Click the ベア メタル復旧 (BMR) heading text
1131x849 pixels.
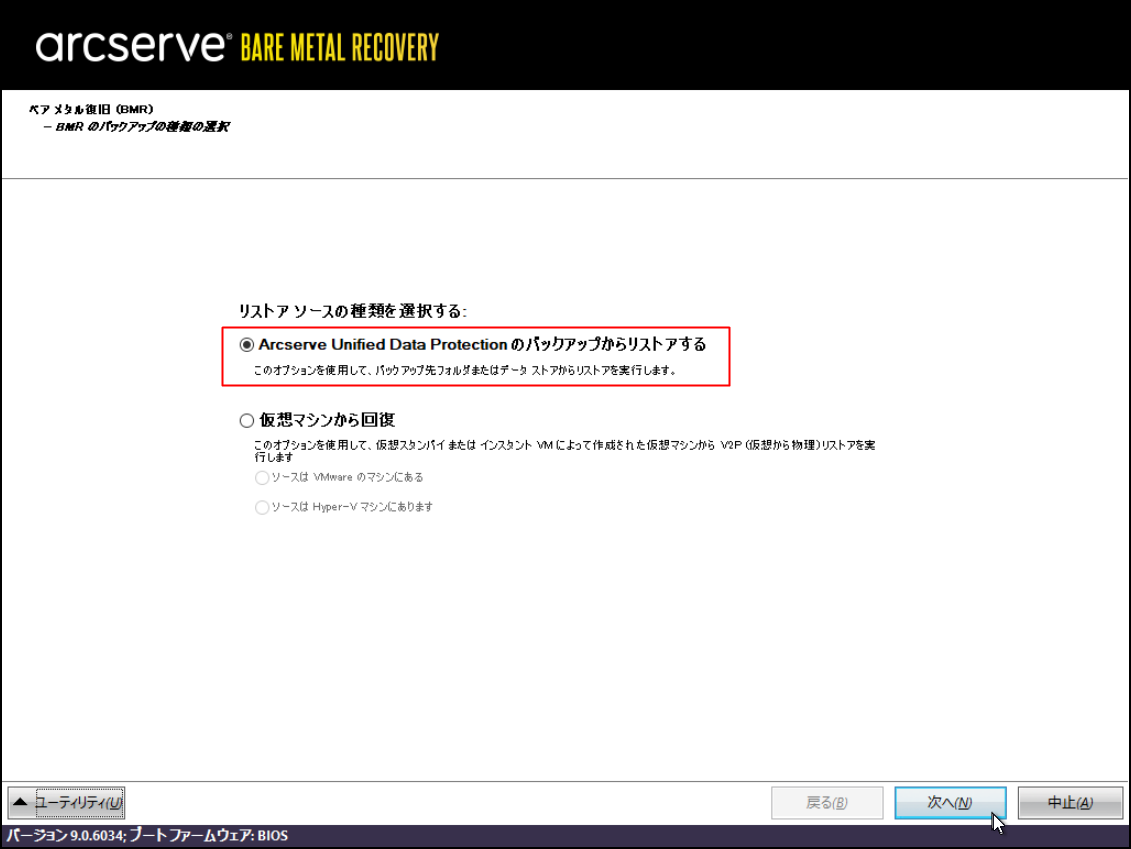point(91,109)
